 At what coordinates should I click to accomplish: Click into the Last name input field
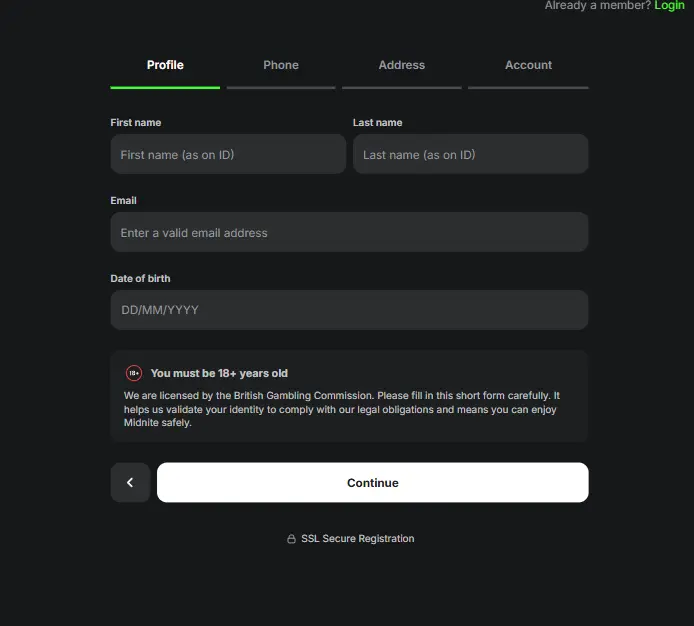(470, 155)
